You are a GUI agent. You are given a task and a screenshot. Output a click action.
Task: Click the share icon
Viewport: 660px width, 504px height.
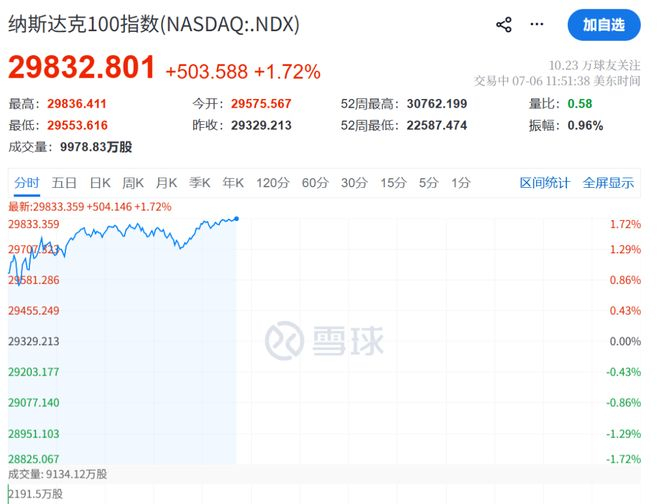pyautogui.click(x=504, y=24)
